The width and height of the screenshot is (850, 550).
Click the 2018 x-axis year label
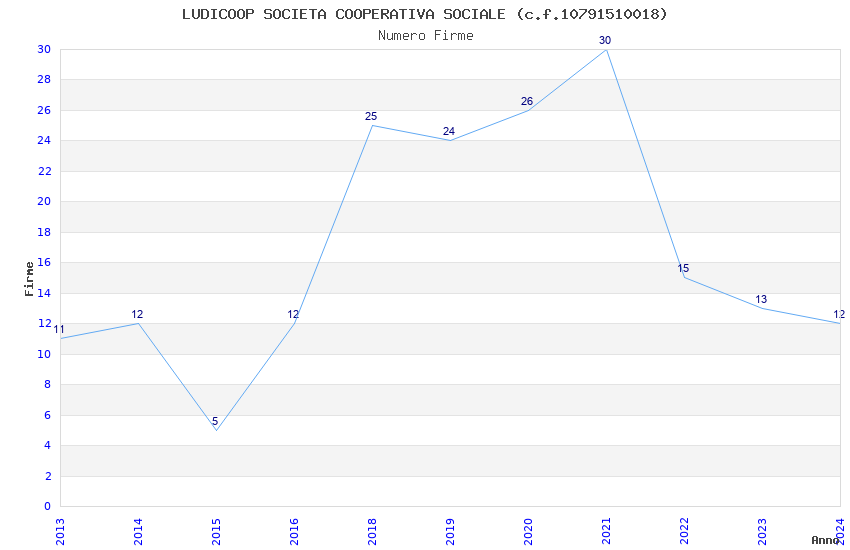point(372,531)
